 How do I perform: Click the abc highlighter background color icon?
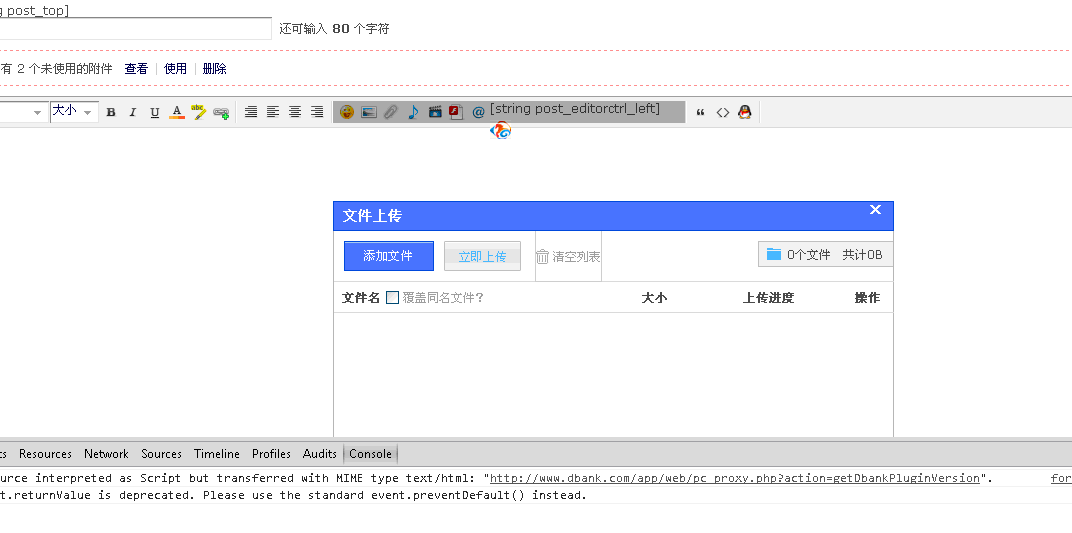tap(198, 112)
